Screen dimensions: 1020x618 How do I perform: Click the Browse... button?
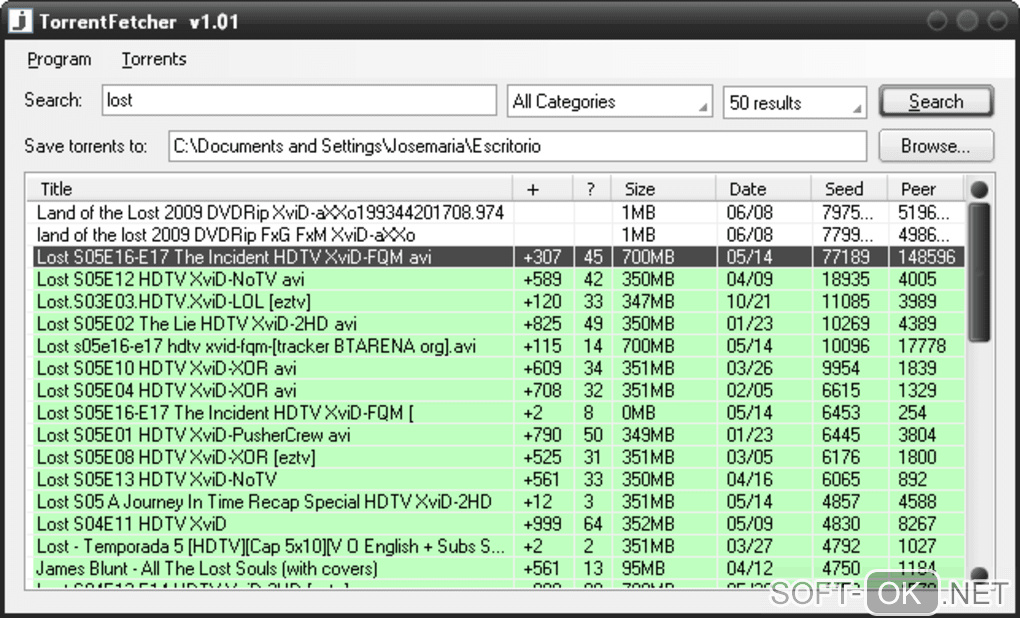(936, 146)
